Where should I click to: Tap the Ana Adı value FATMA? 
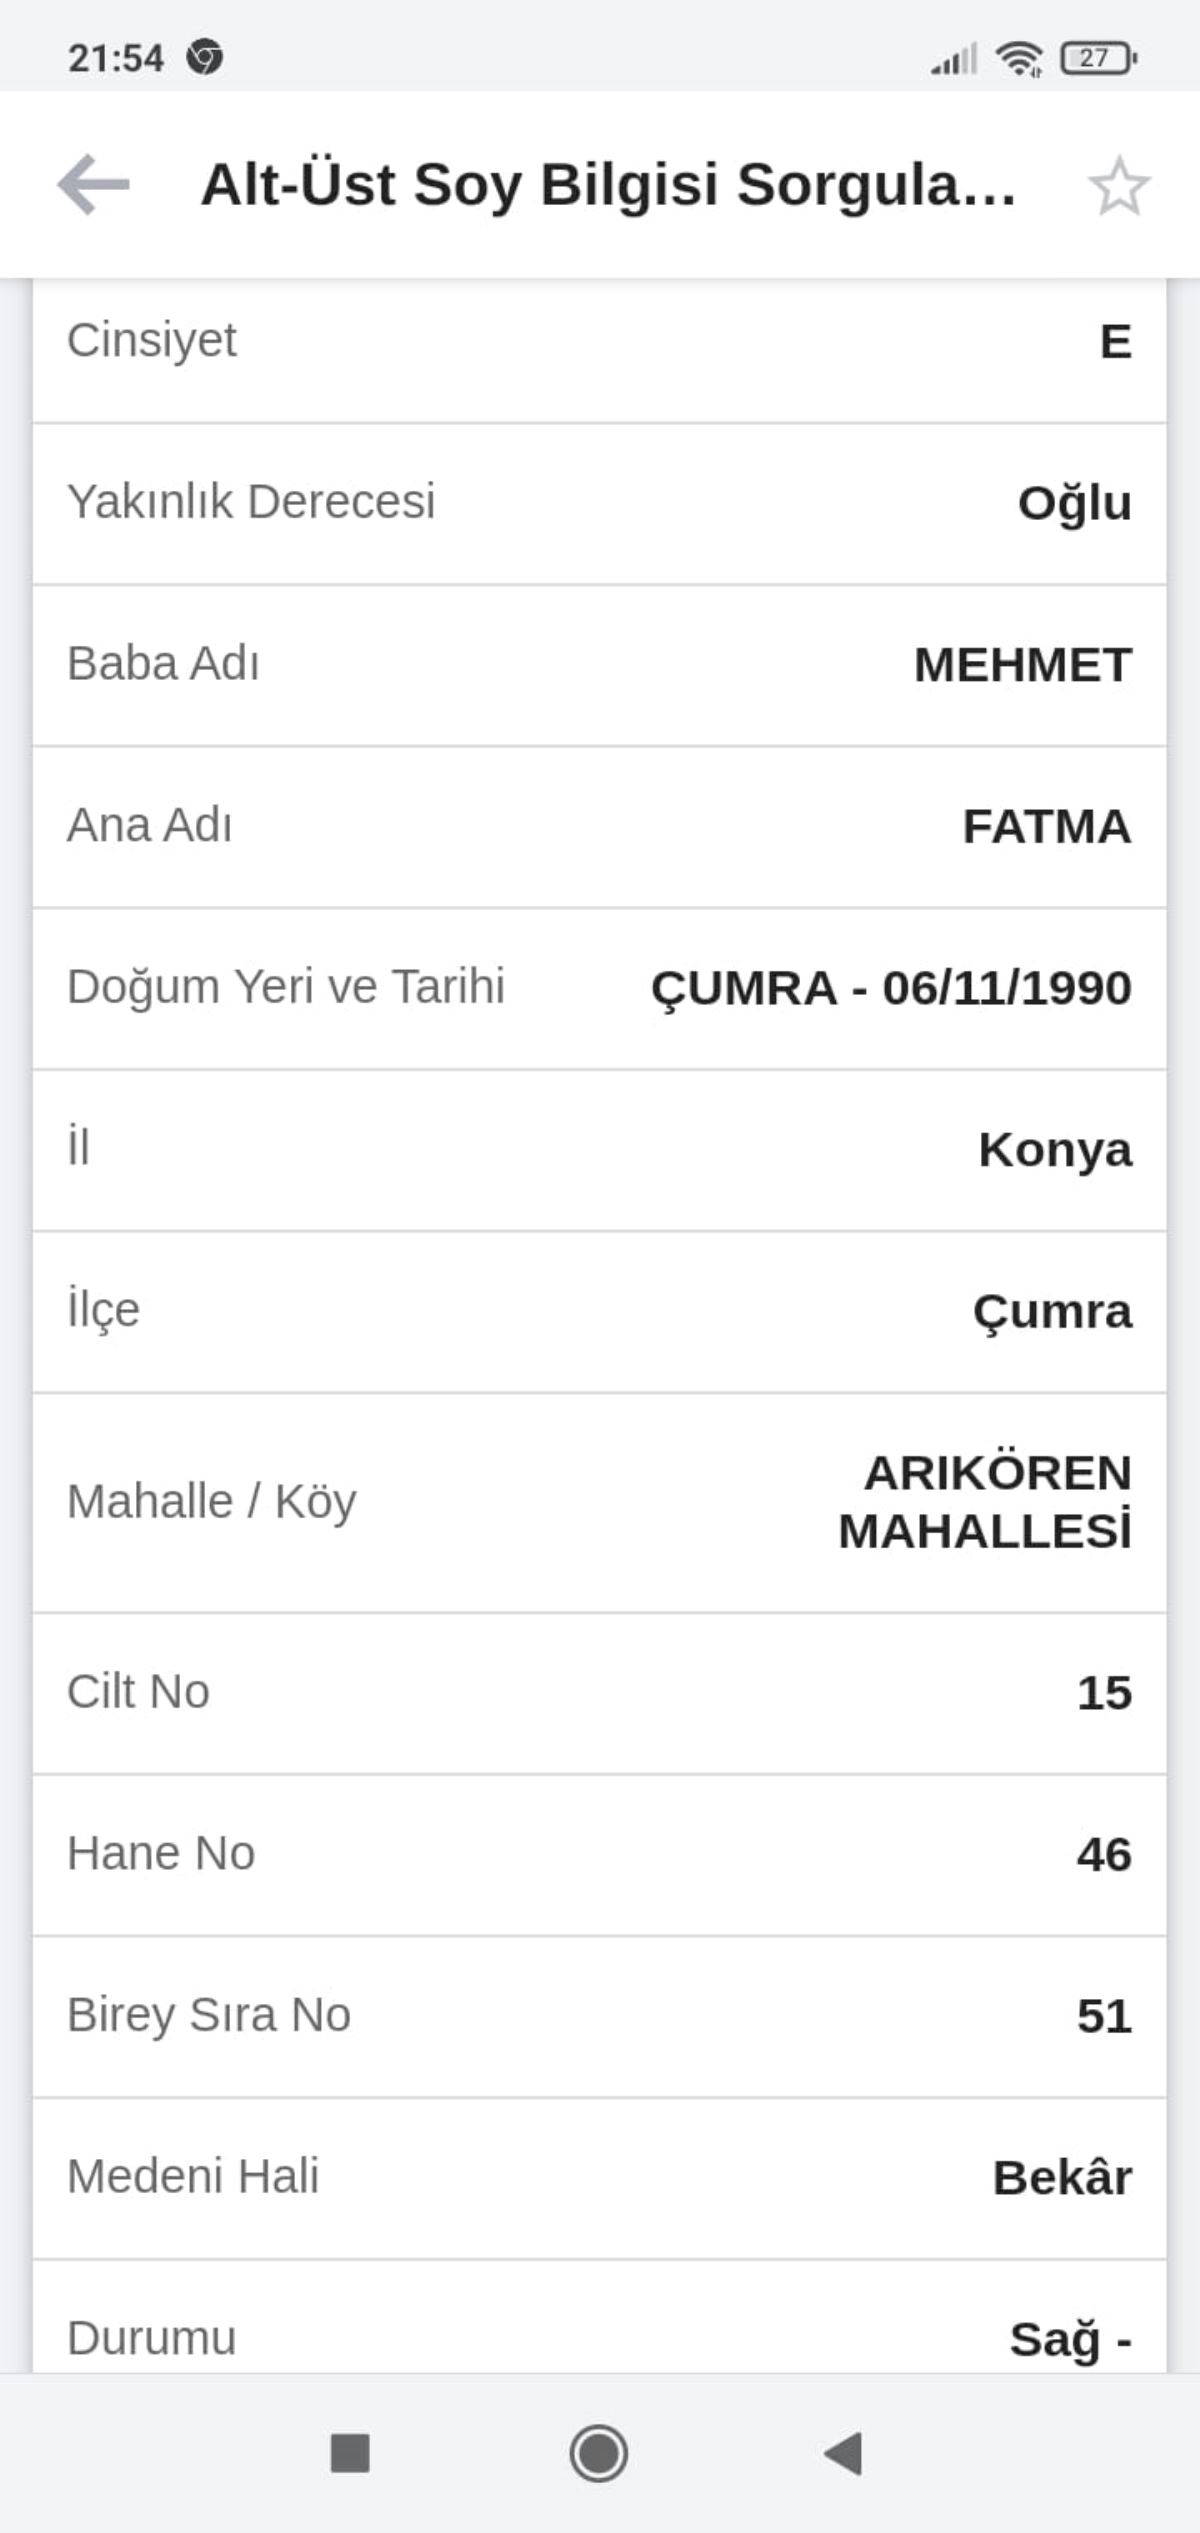point(1046,827)
